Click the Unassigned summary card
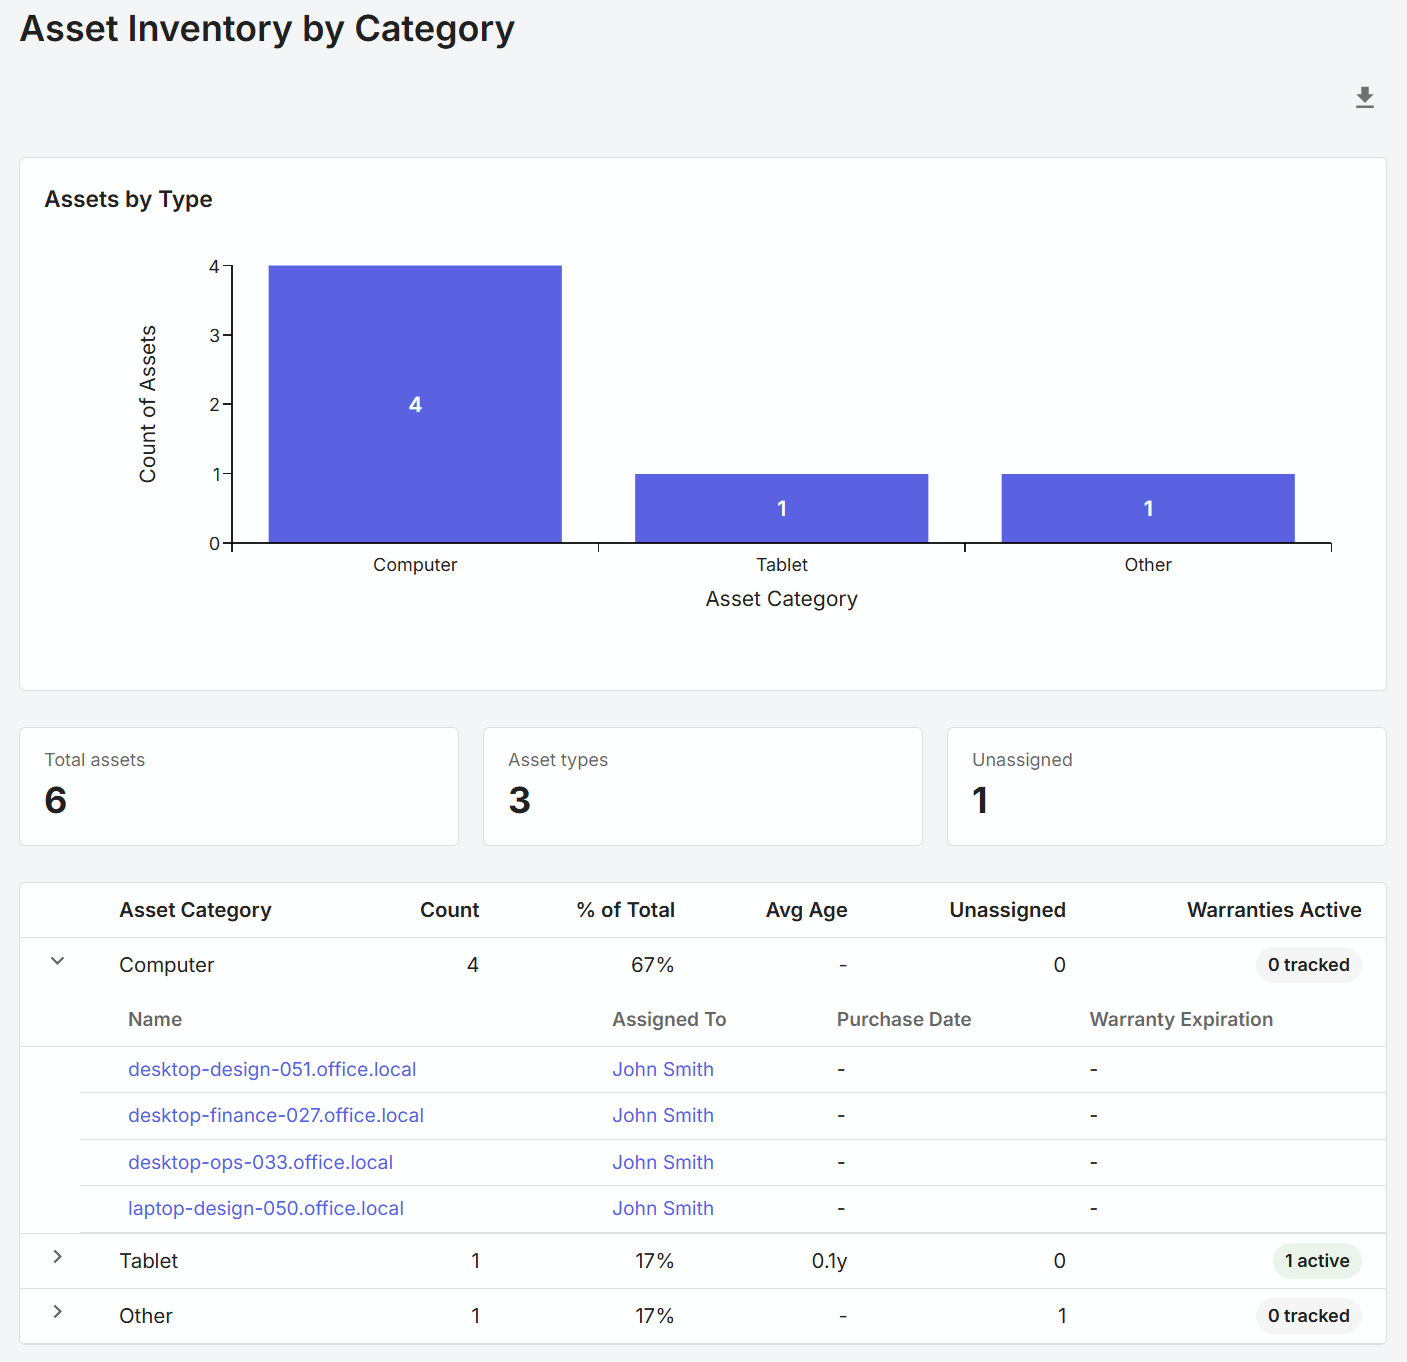Image resolution: width=1407 pixels, height=1362 pixels. point(1166,786)
